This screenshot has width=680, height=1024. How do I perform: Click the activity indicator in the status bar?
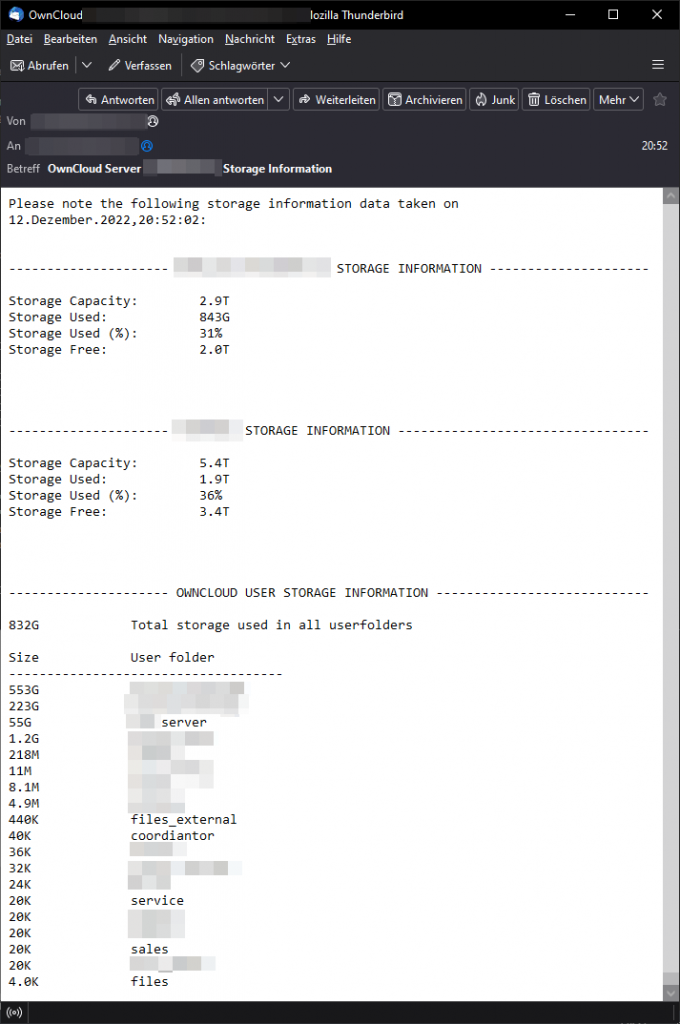14,1012
